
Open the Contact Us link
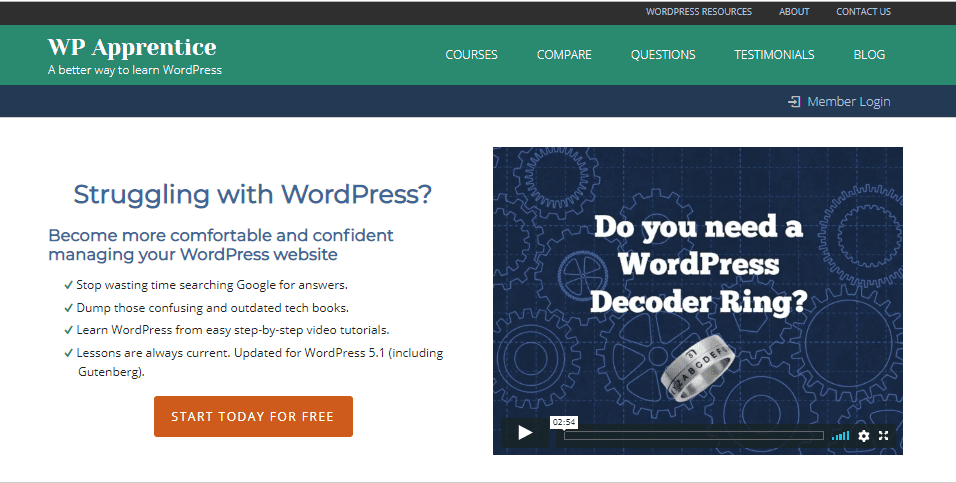tap(863, 12)
